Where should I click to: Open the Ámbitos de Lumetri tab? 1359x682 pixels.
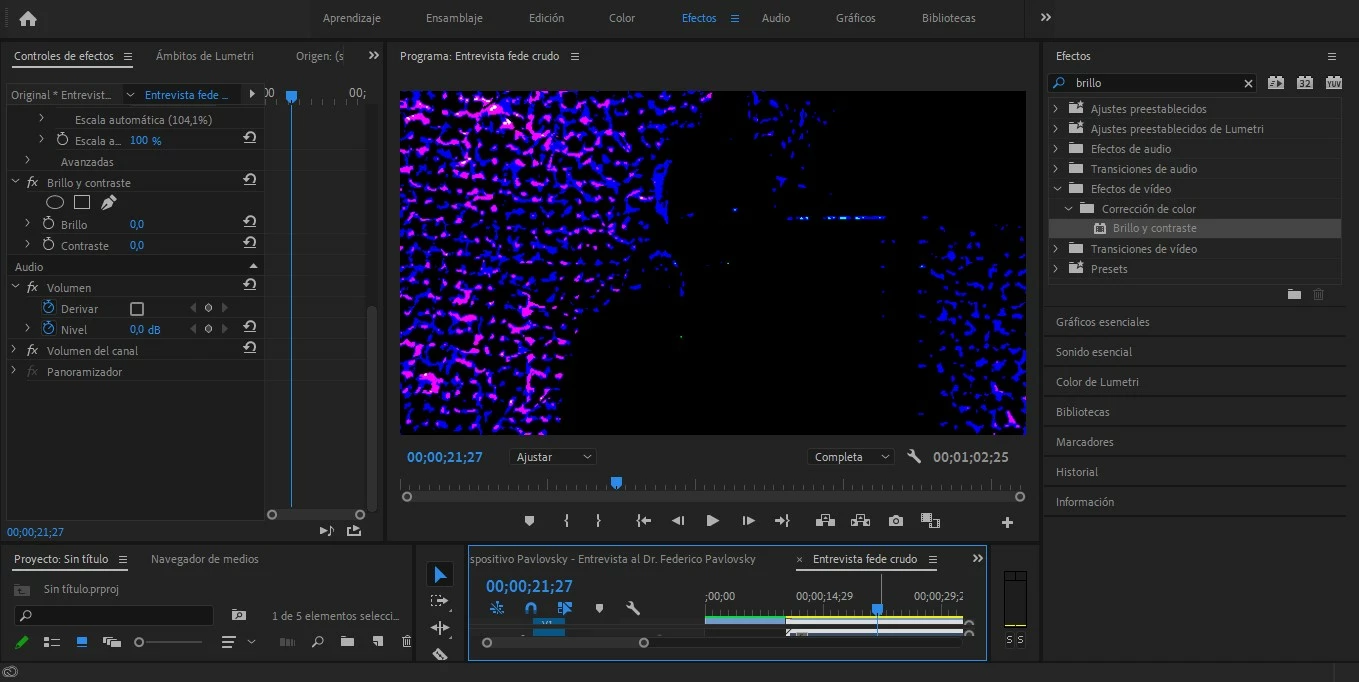pos(204,56)
